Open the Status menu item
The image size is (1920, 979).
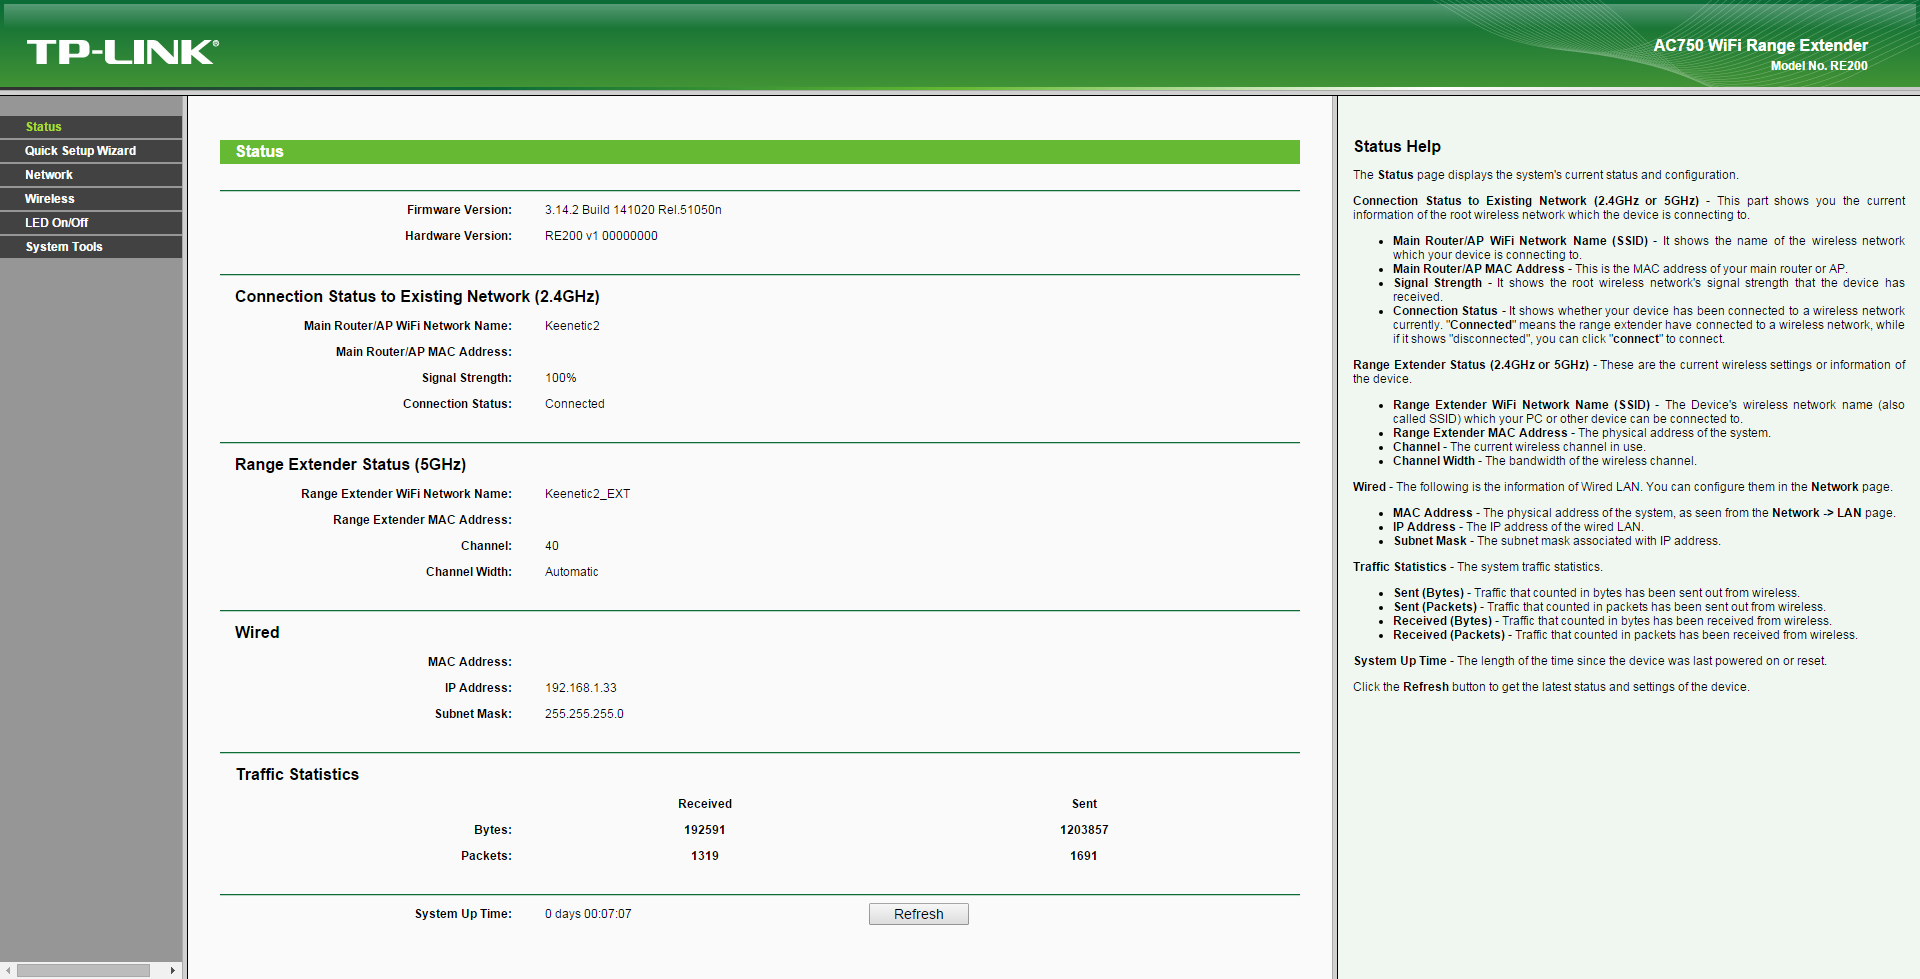click(44, 127)
